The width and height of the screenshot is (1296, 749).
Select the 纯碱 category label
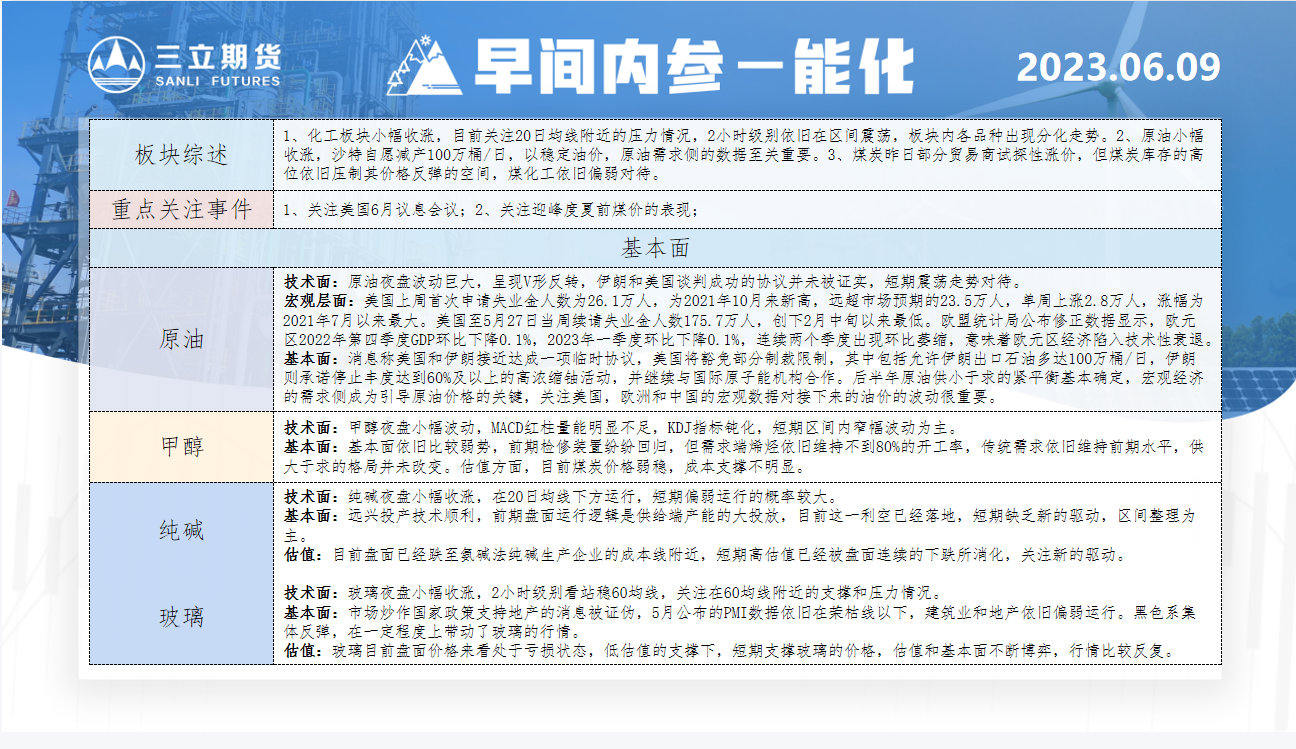coord(181,530)
